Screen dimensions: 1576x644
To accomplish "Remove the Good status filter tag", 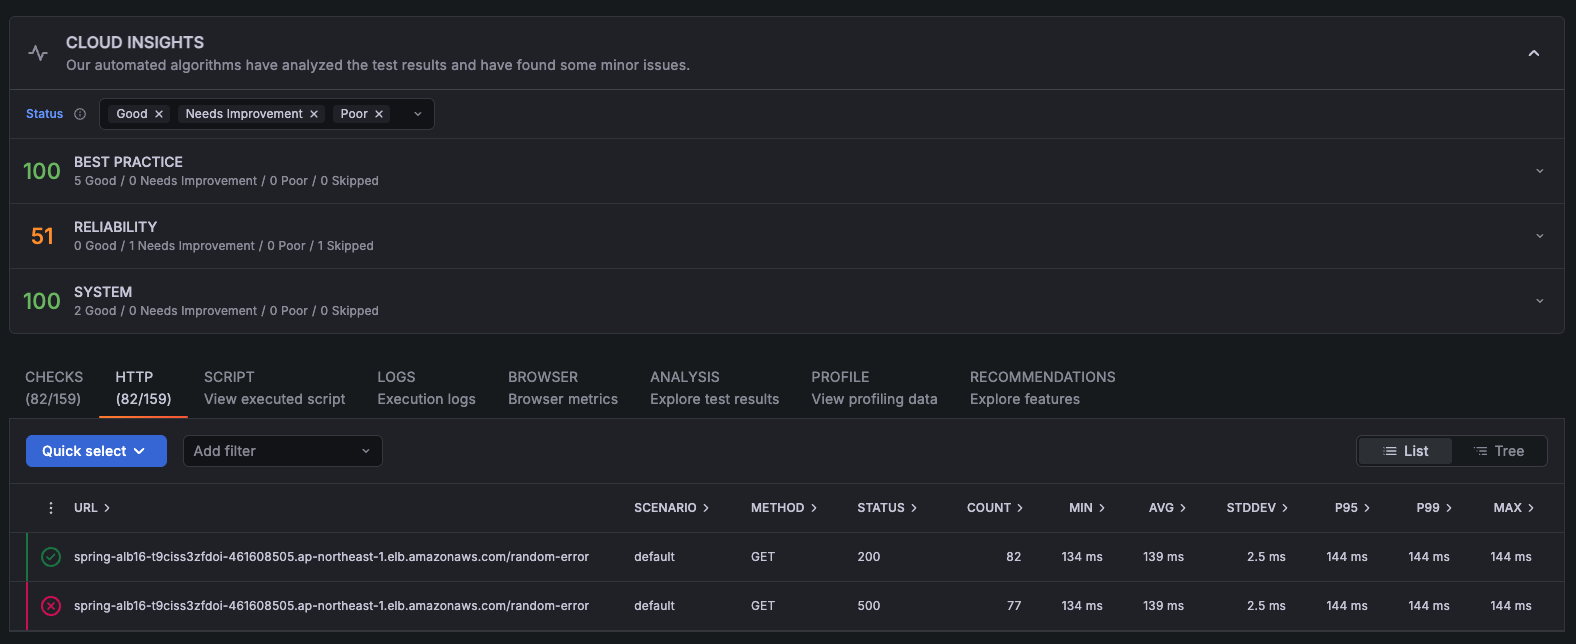I will (159, 114).
